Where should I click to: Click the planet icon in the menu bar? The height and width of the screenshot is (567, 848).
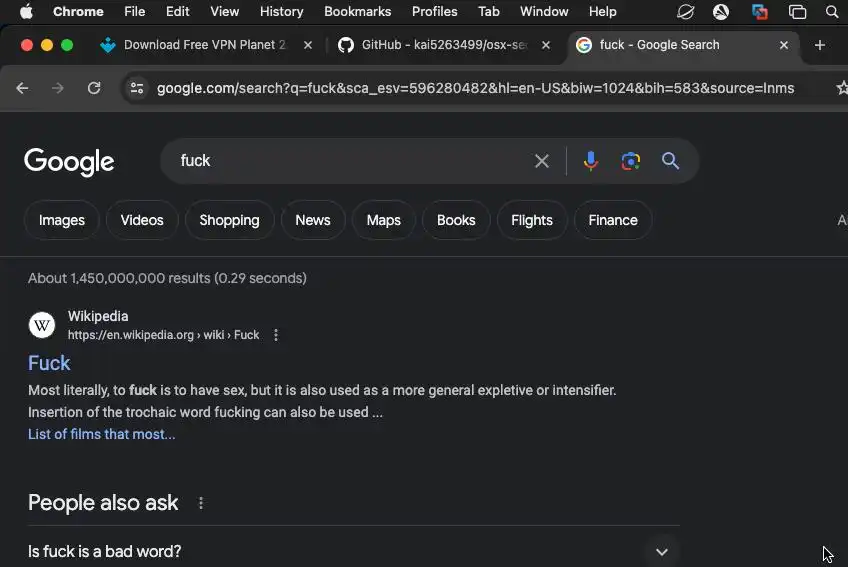tap(685, 11)
